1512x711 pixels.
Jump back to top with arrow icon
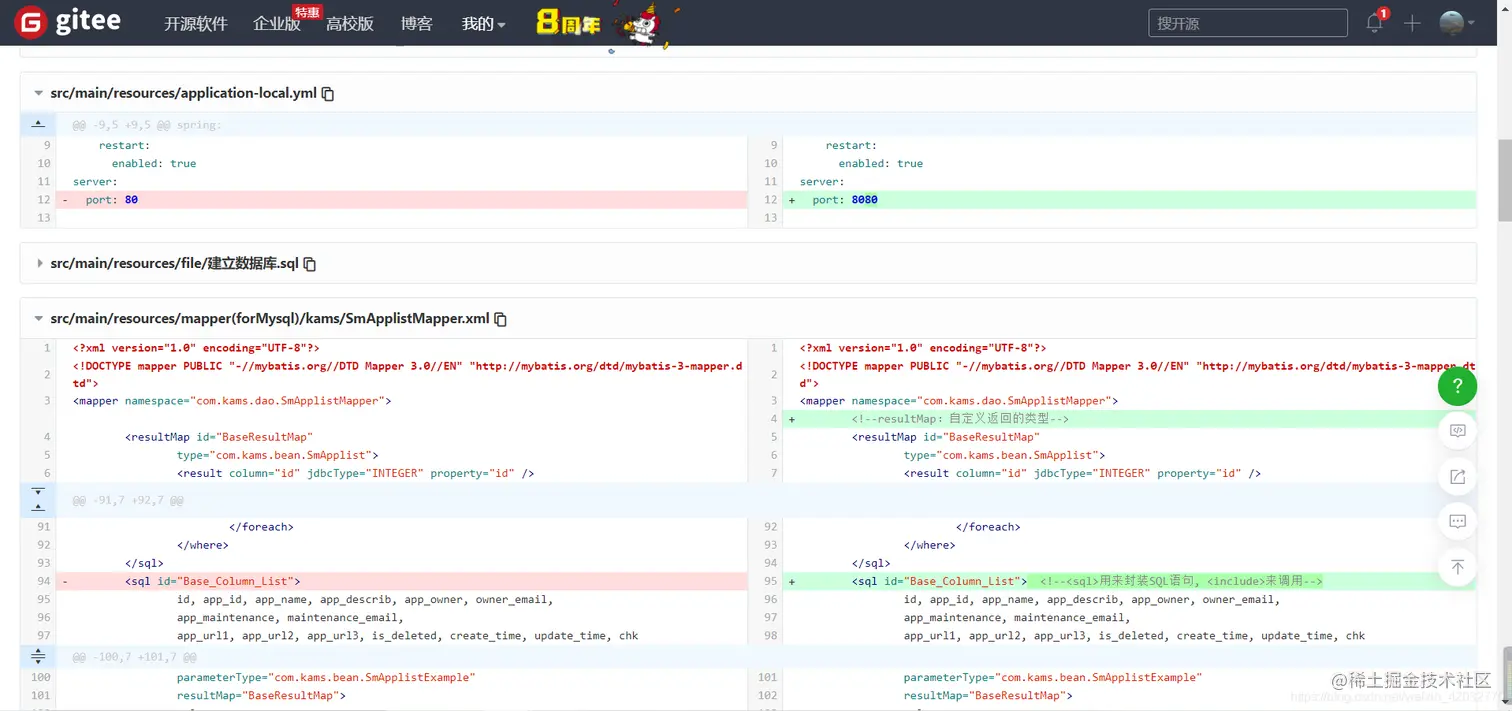tap(1457, 567)
